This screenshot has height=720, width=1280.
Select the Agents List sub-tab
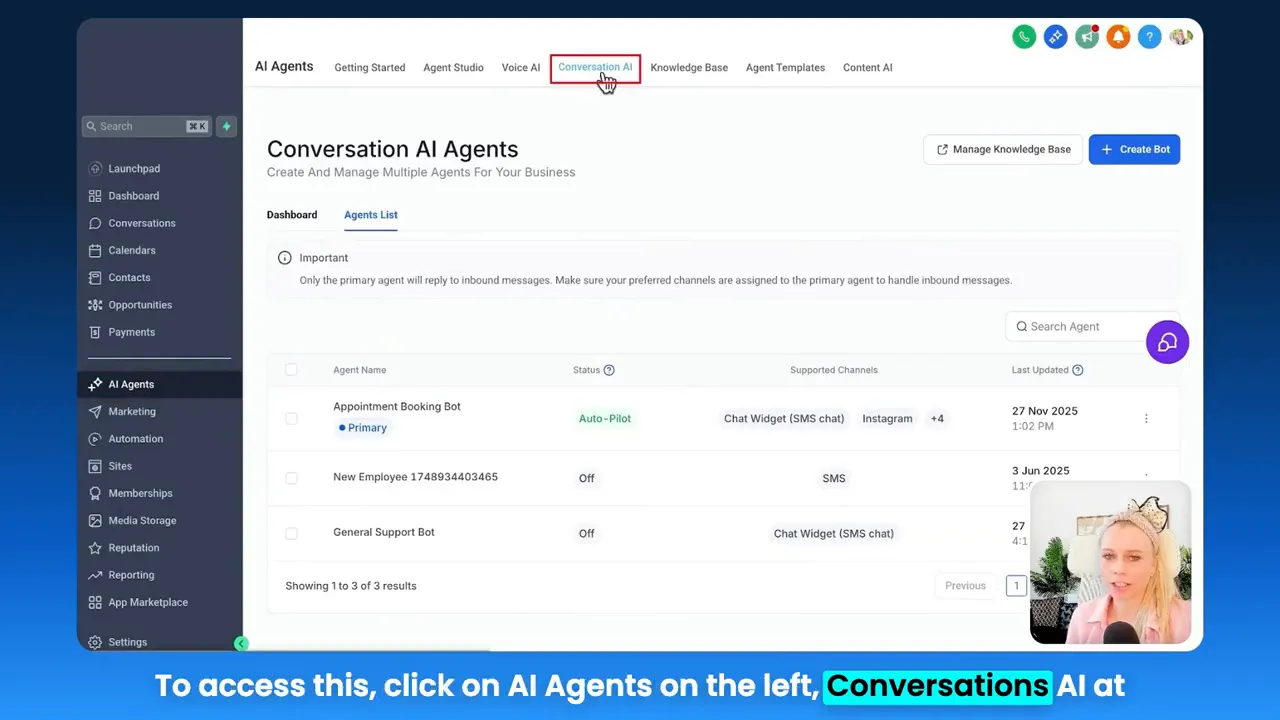pyautogui.click(x=371, y=215)
